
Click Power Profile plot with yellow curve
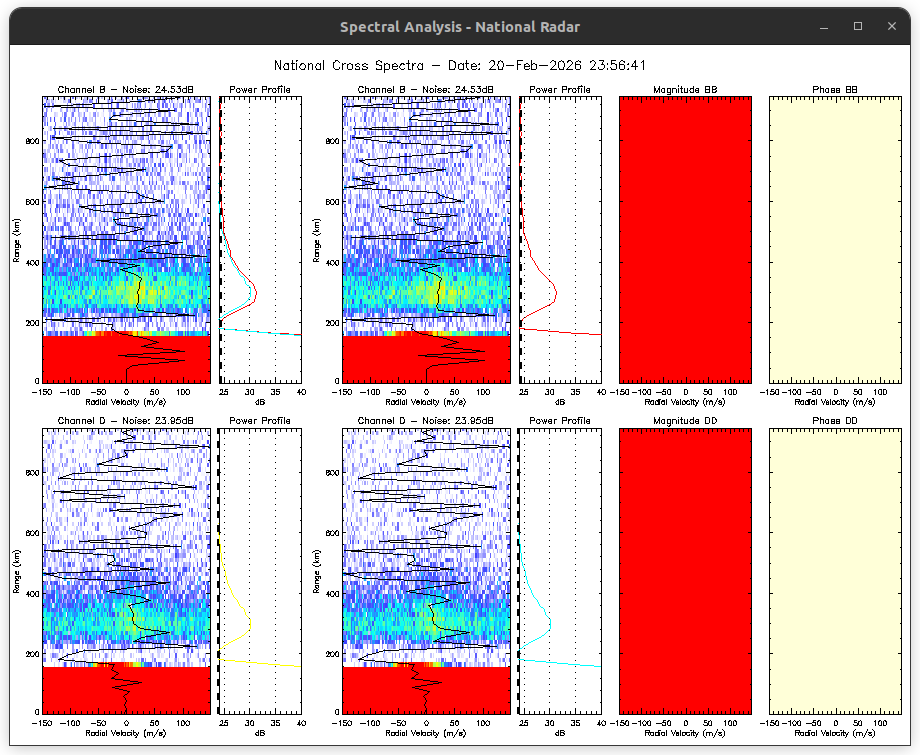pyautogui.click(x=260, y=569)
